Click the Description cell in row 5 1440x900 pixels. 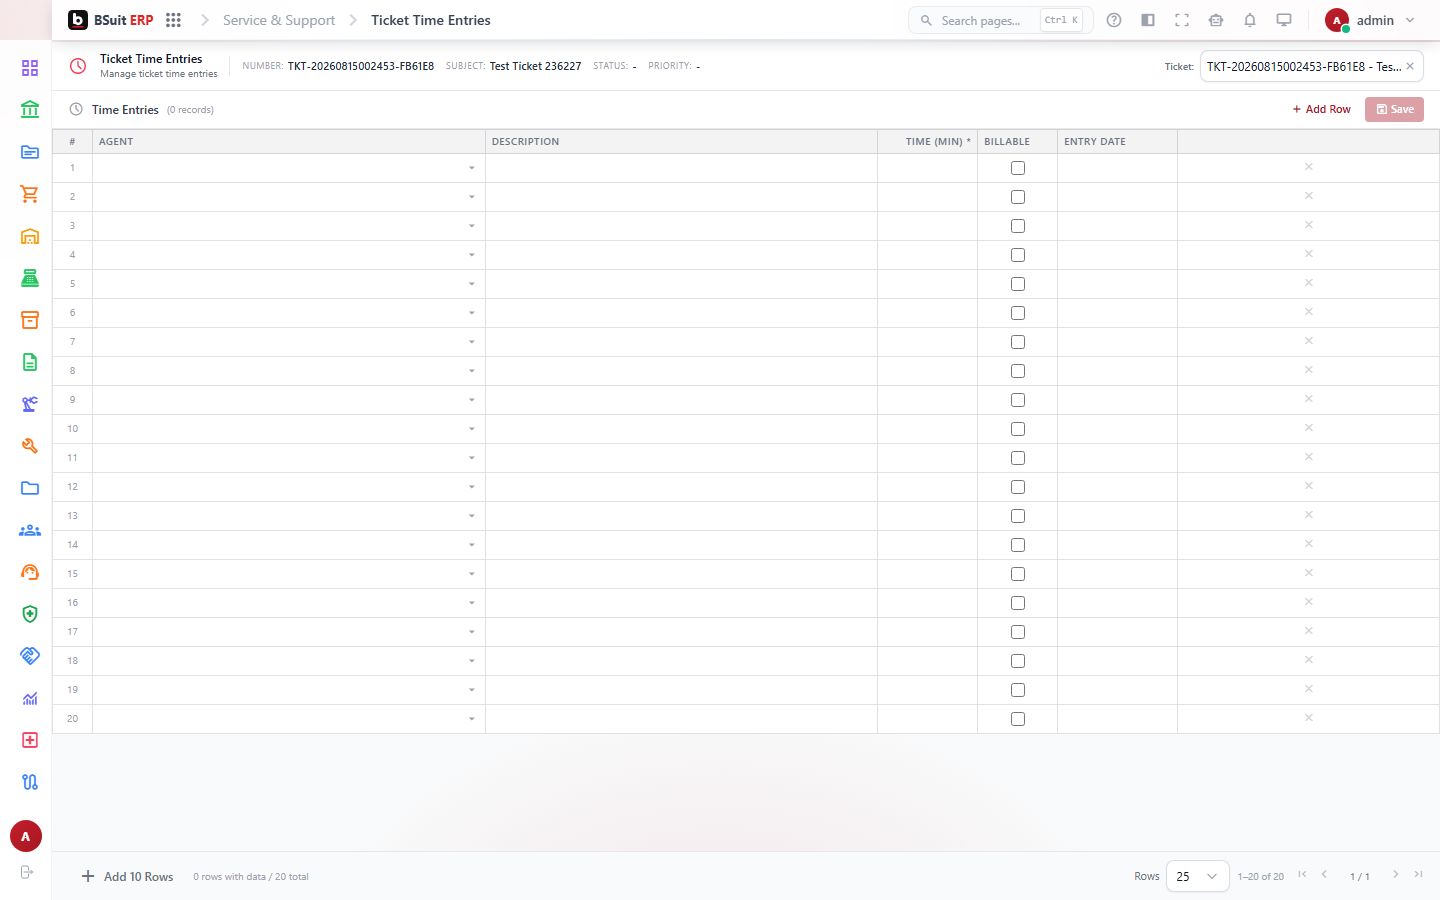681,284
